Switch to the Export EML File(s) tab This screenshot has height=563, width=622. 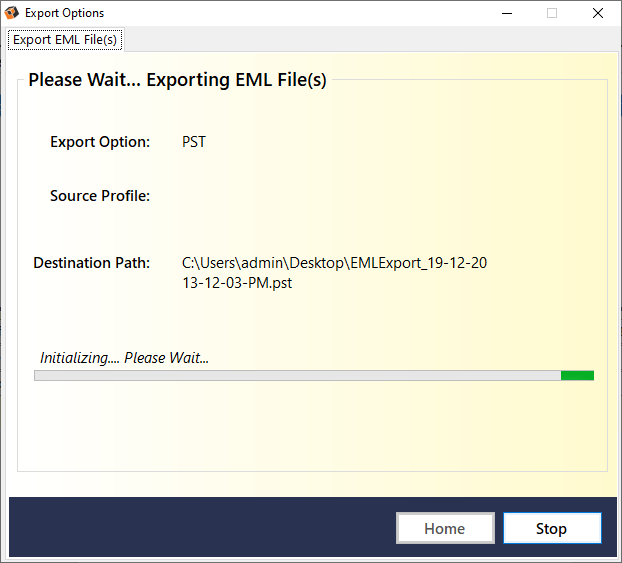click(64, 40)
